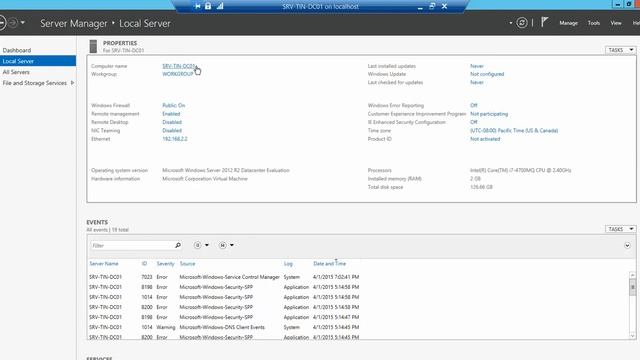Sort events by ID column
This screenshot has height=360, width=640.
144,264
